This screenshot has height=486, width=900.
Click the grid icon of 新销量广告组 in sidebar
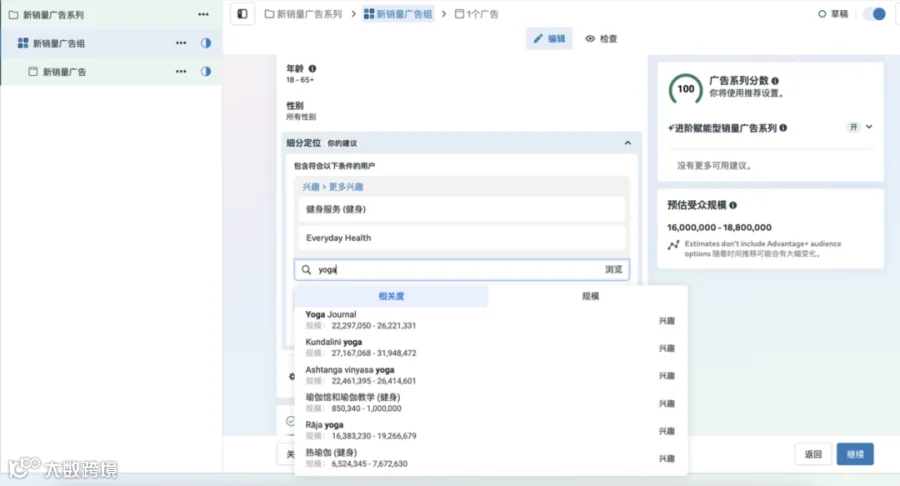[23, 43]
